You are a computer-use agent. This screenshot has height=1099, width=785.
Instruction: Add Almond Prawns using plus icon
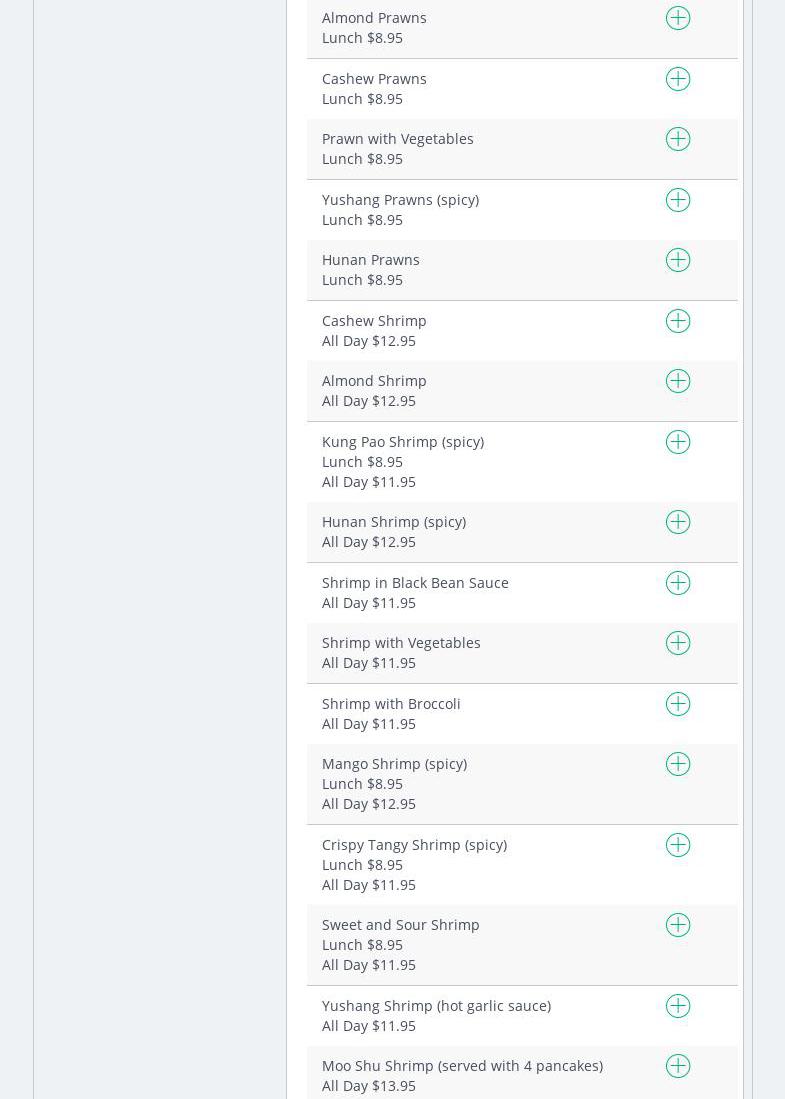point(678,18)
